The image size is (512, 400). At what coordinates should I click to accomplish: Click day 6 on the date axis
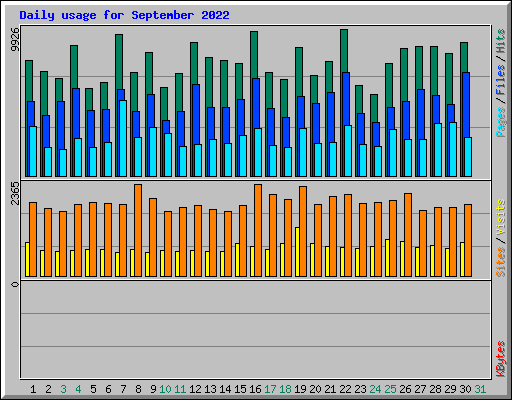(x=108, y=389)
